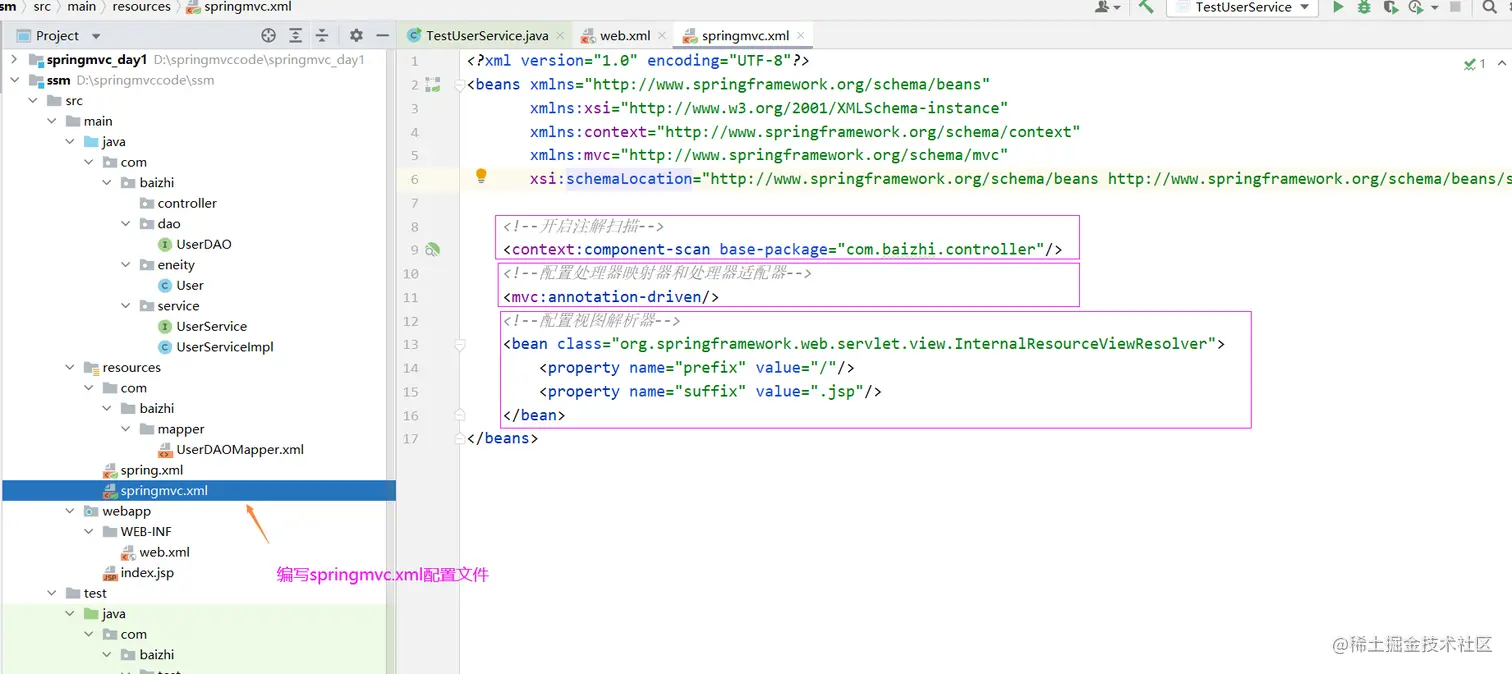The image size is (1512, 674).
Task: Open web.xml under WEB-INF
Action: (x=165, y=552)
